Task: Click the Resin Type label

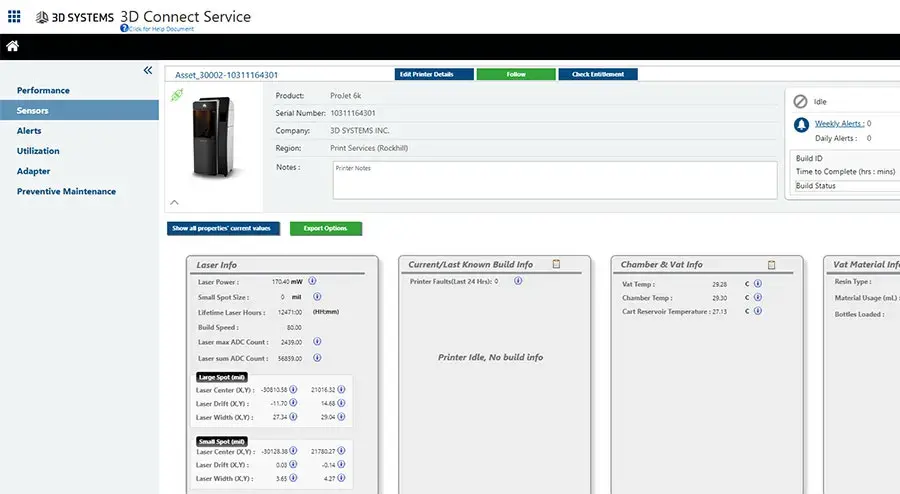Action: tap(853, 282)
